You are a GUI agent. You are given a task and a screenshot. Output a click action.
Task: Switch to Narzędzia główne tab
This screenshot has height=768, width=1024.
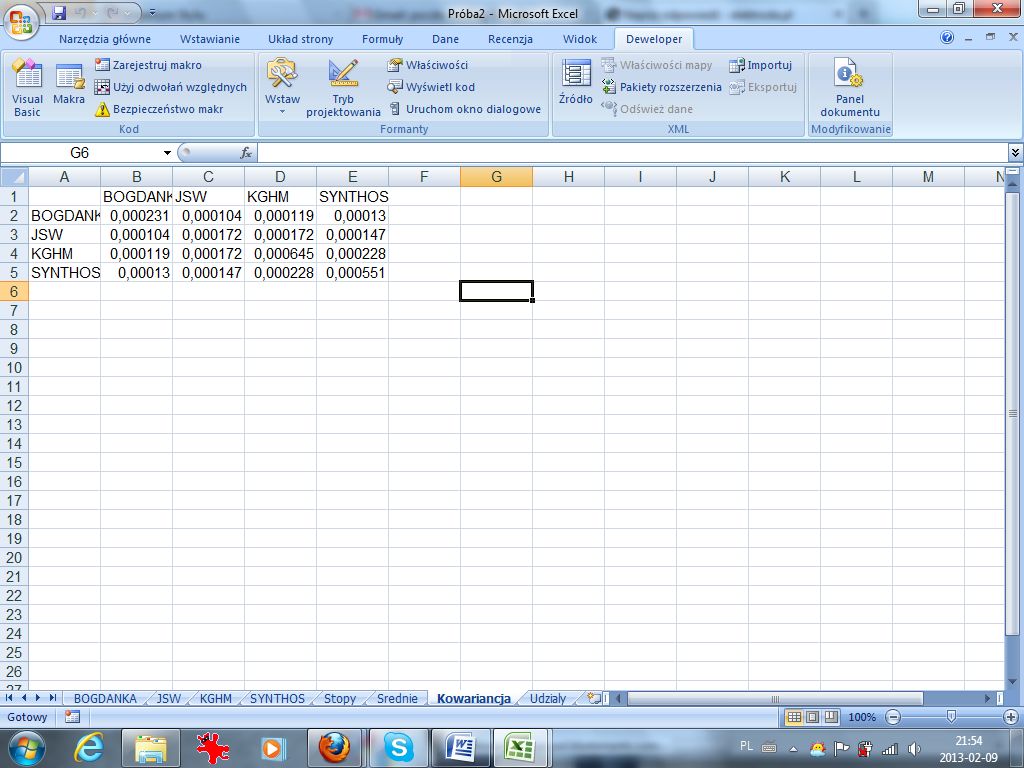pyautogui.click(x=104, y=39)
